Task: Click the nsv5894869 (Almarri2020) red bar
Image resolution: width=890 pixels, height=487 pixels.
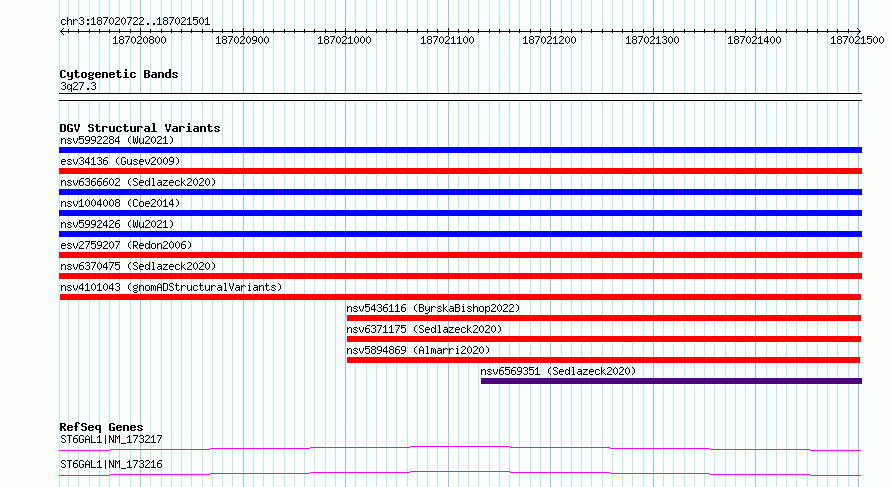Action: 603,360
